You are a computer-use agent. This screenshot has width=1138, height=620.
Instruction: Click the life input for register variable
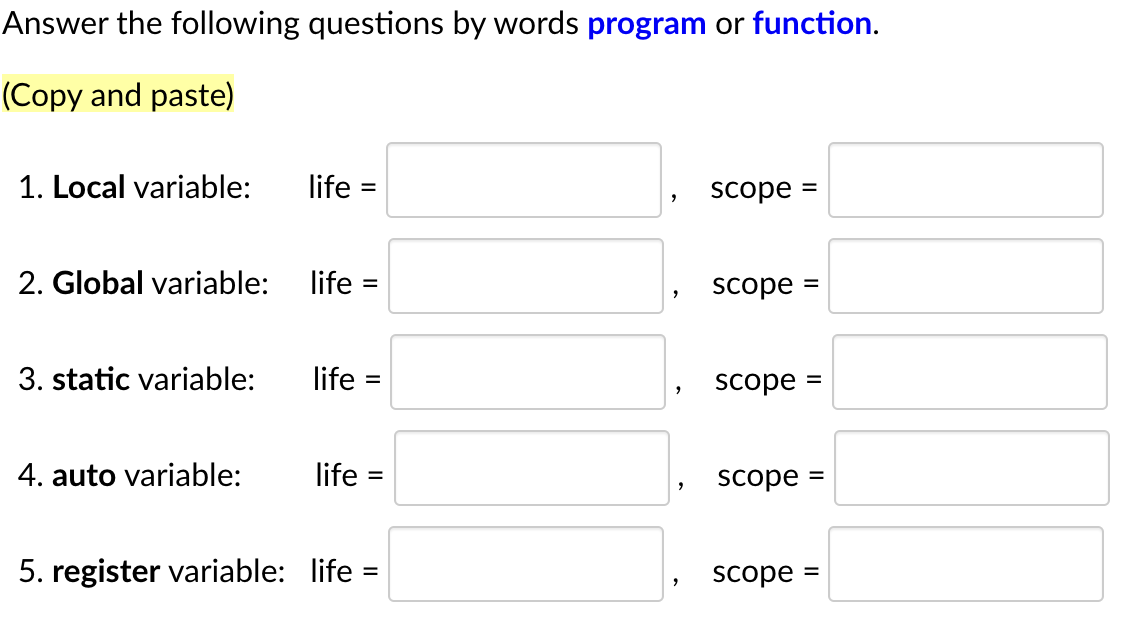point(526,564)
